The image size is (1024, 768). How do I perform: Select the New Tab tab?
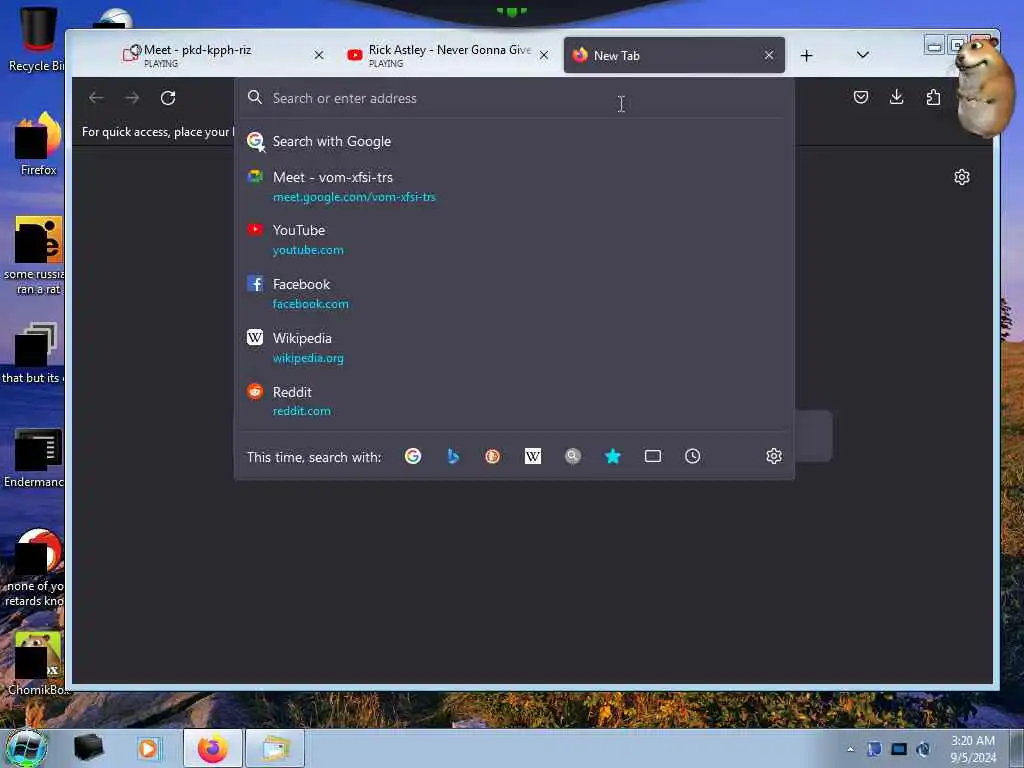pos(674,56)
